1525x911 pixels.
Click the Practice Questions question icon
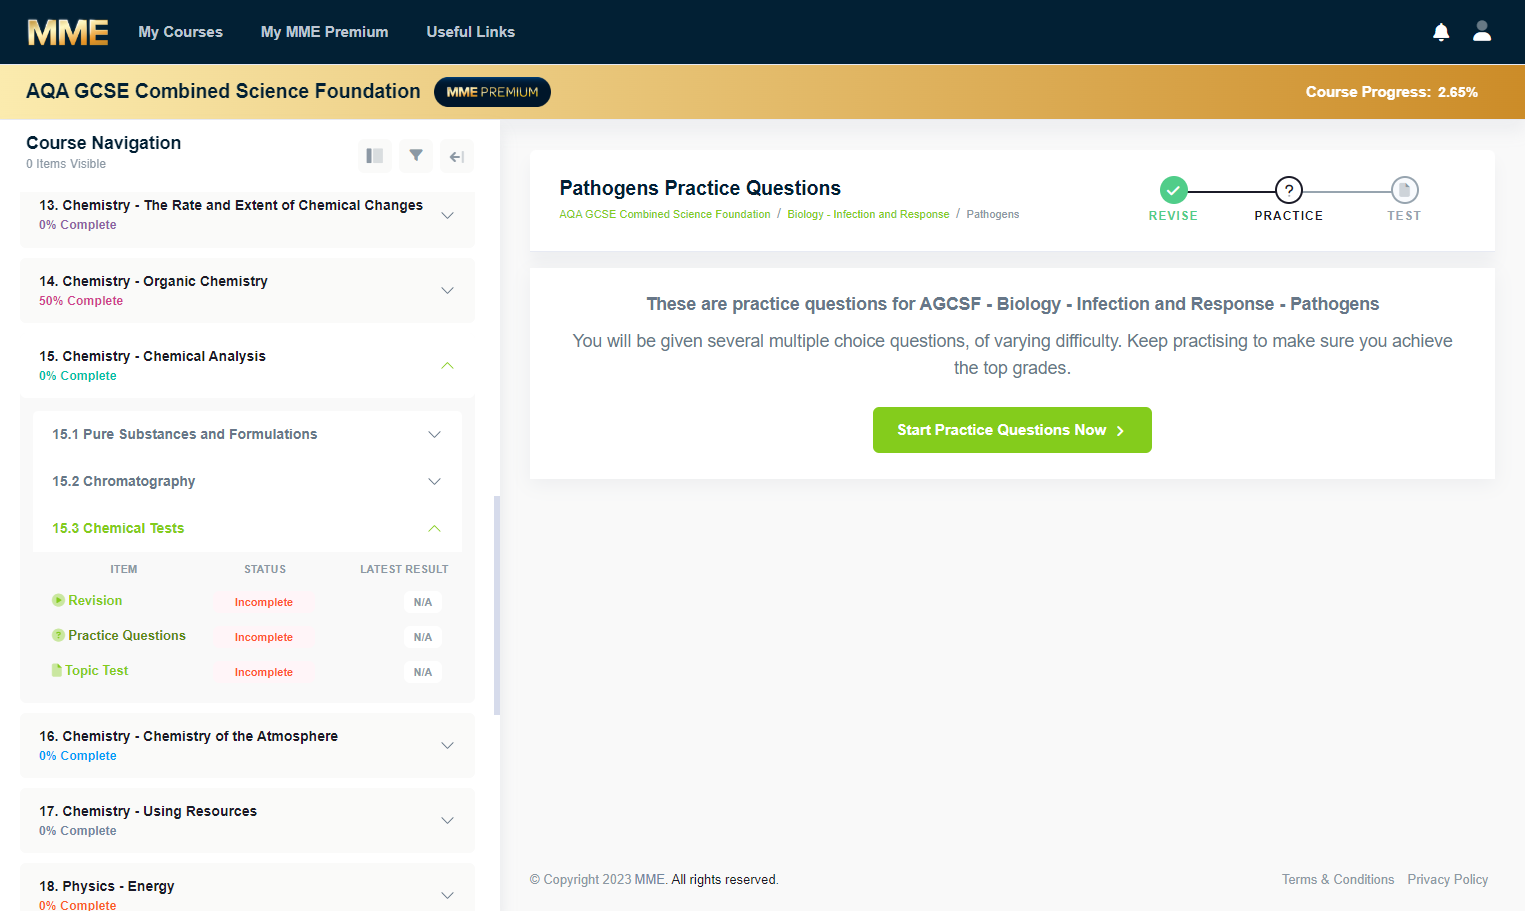[x=58, y=635]
